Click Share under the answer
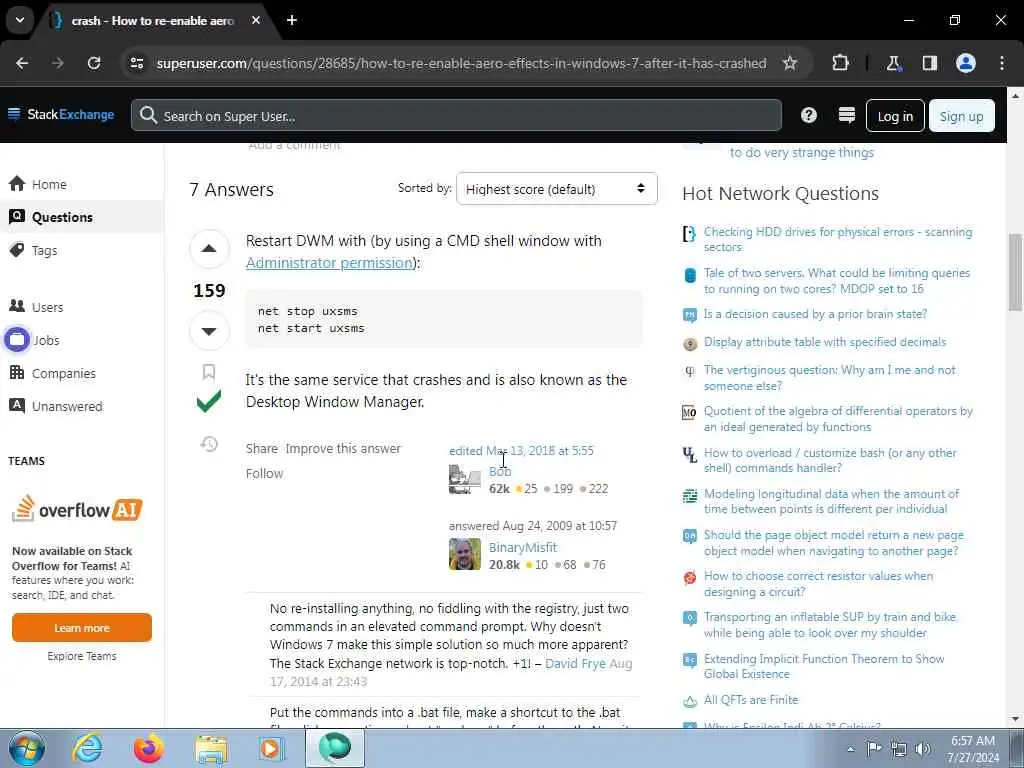Viewport: 1024px width, 768px height. tap(262, 449)
